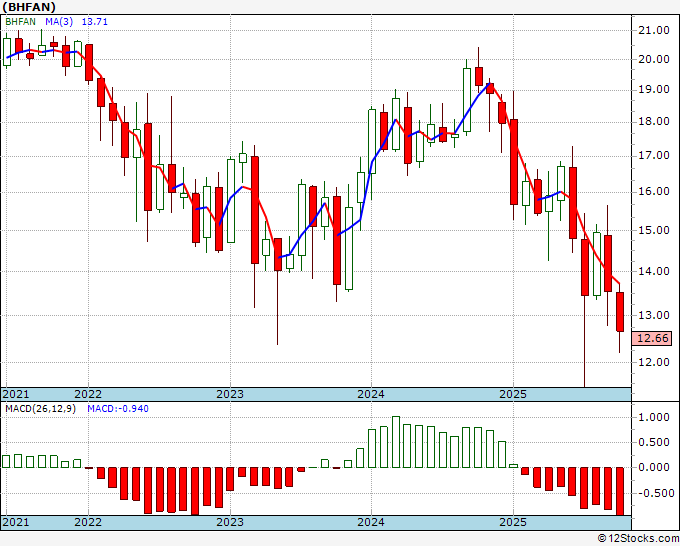Screen dimensions: 680x546
Task: Click the 16.00 price axis label
Action: pos(654,192)
